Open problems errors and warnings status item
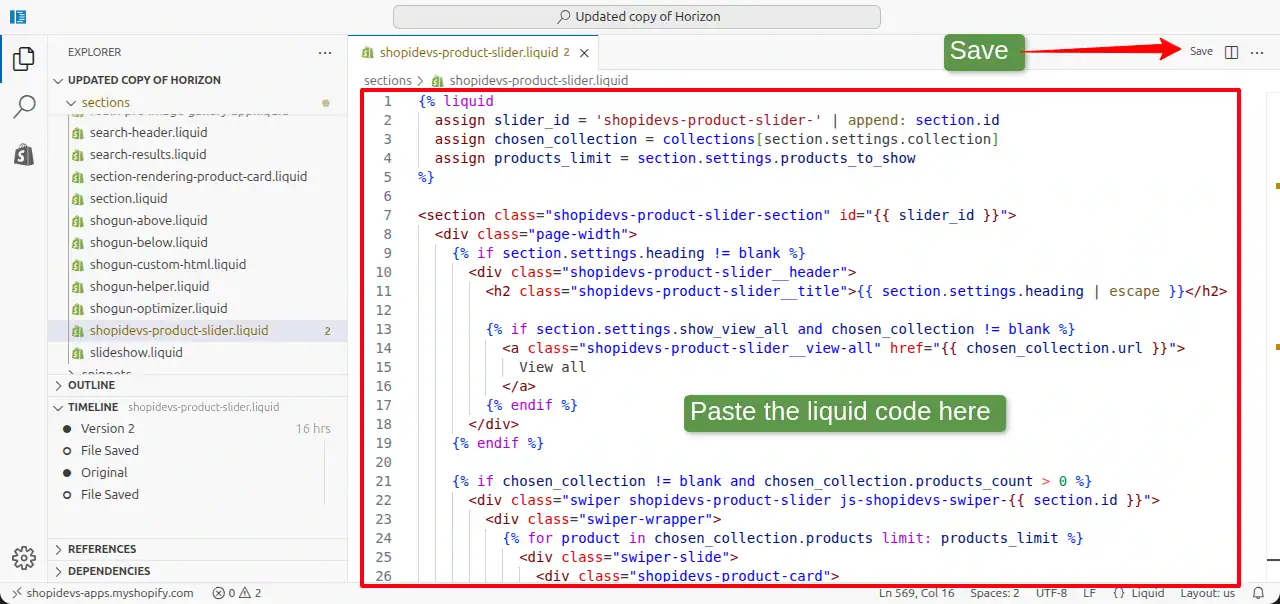Viewport: 1280px width, 604px height. [237, 593]
